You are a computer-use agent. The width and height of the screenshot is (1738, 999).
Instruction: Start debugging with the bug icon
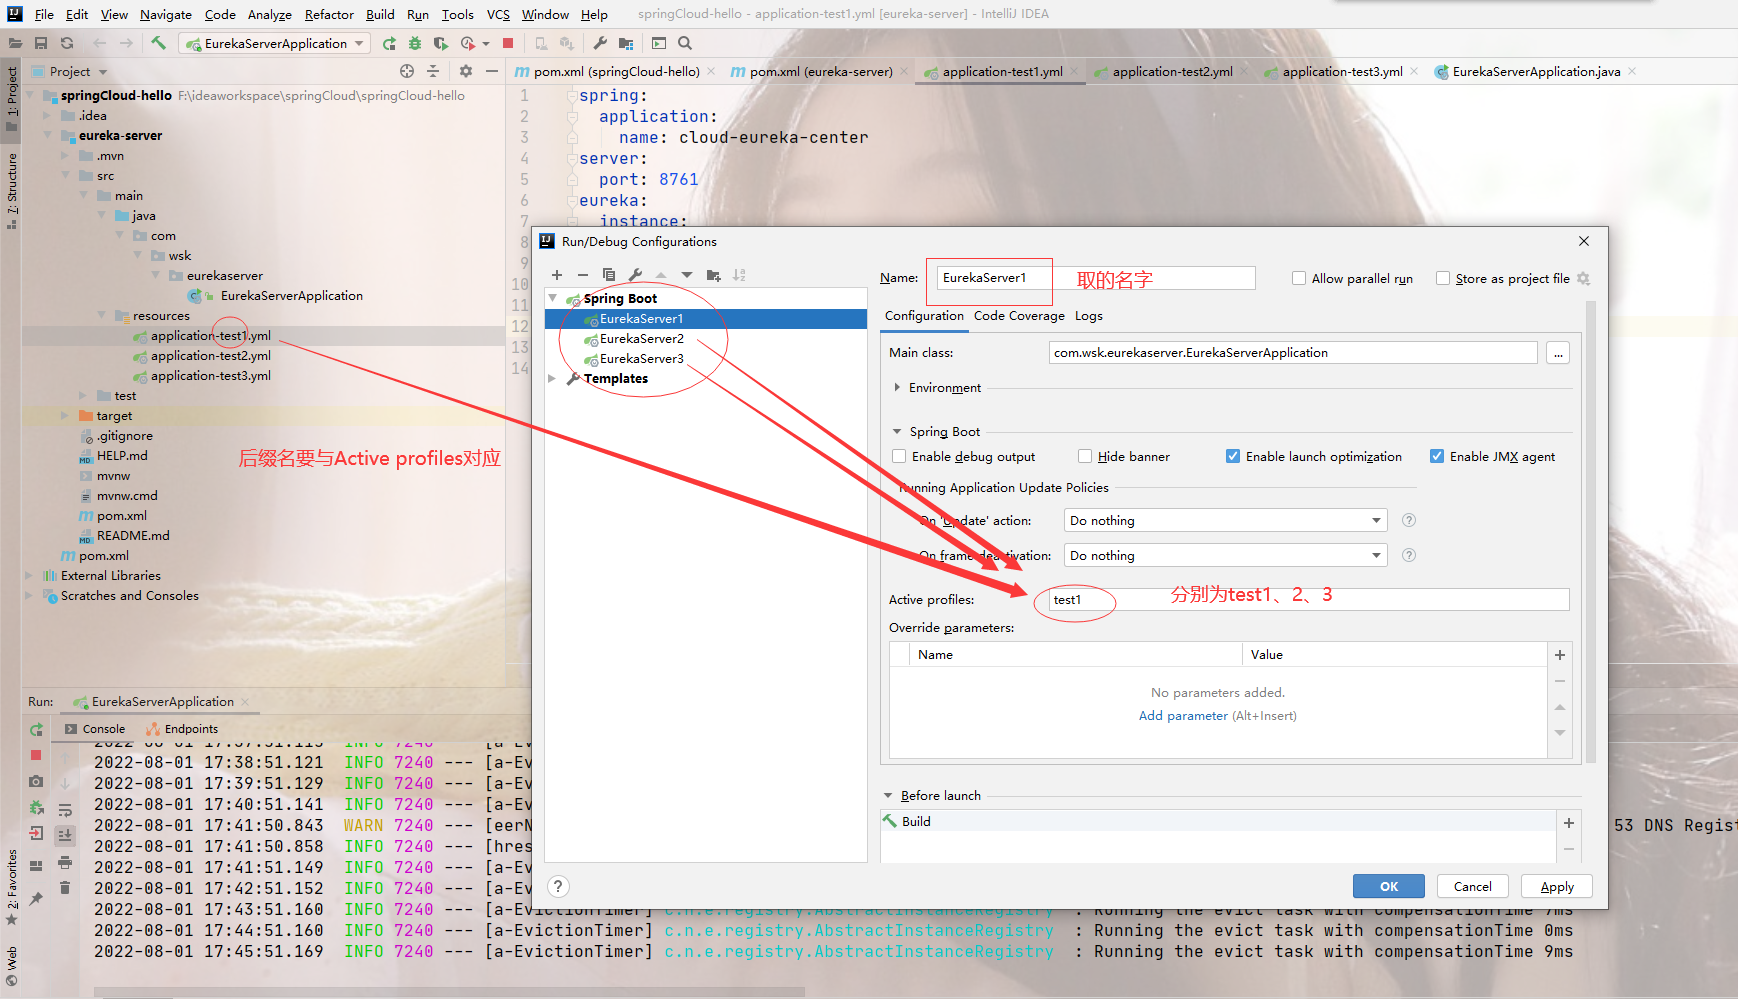pyautogui.click(x=415, y=43)
